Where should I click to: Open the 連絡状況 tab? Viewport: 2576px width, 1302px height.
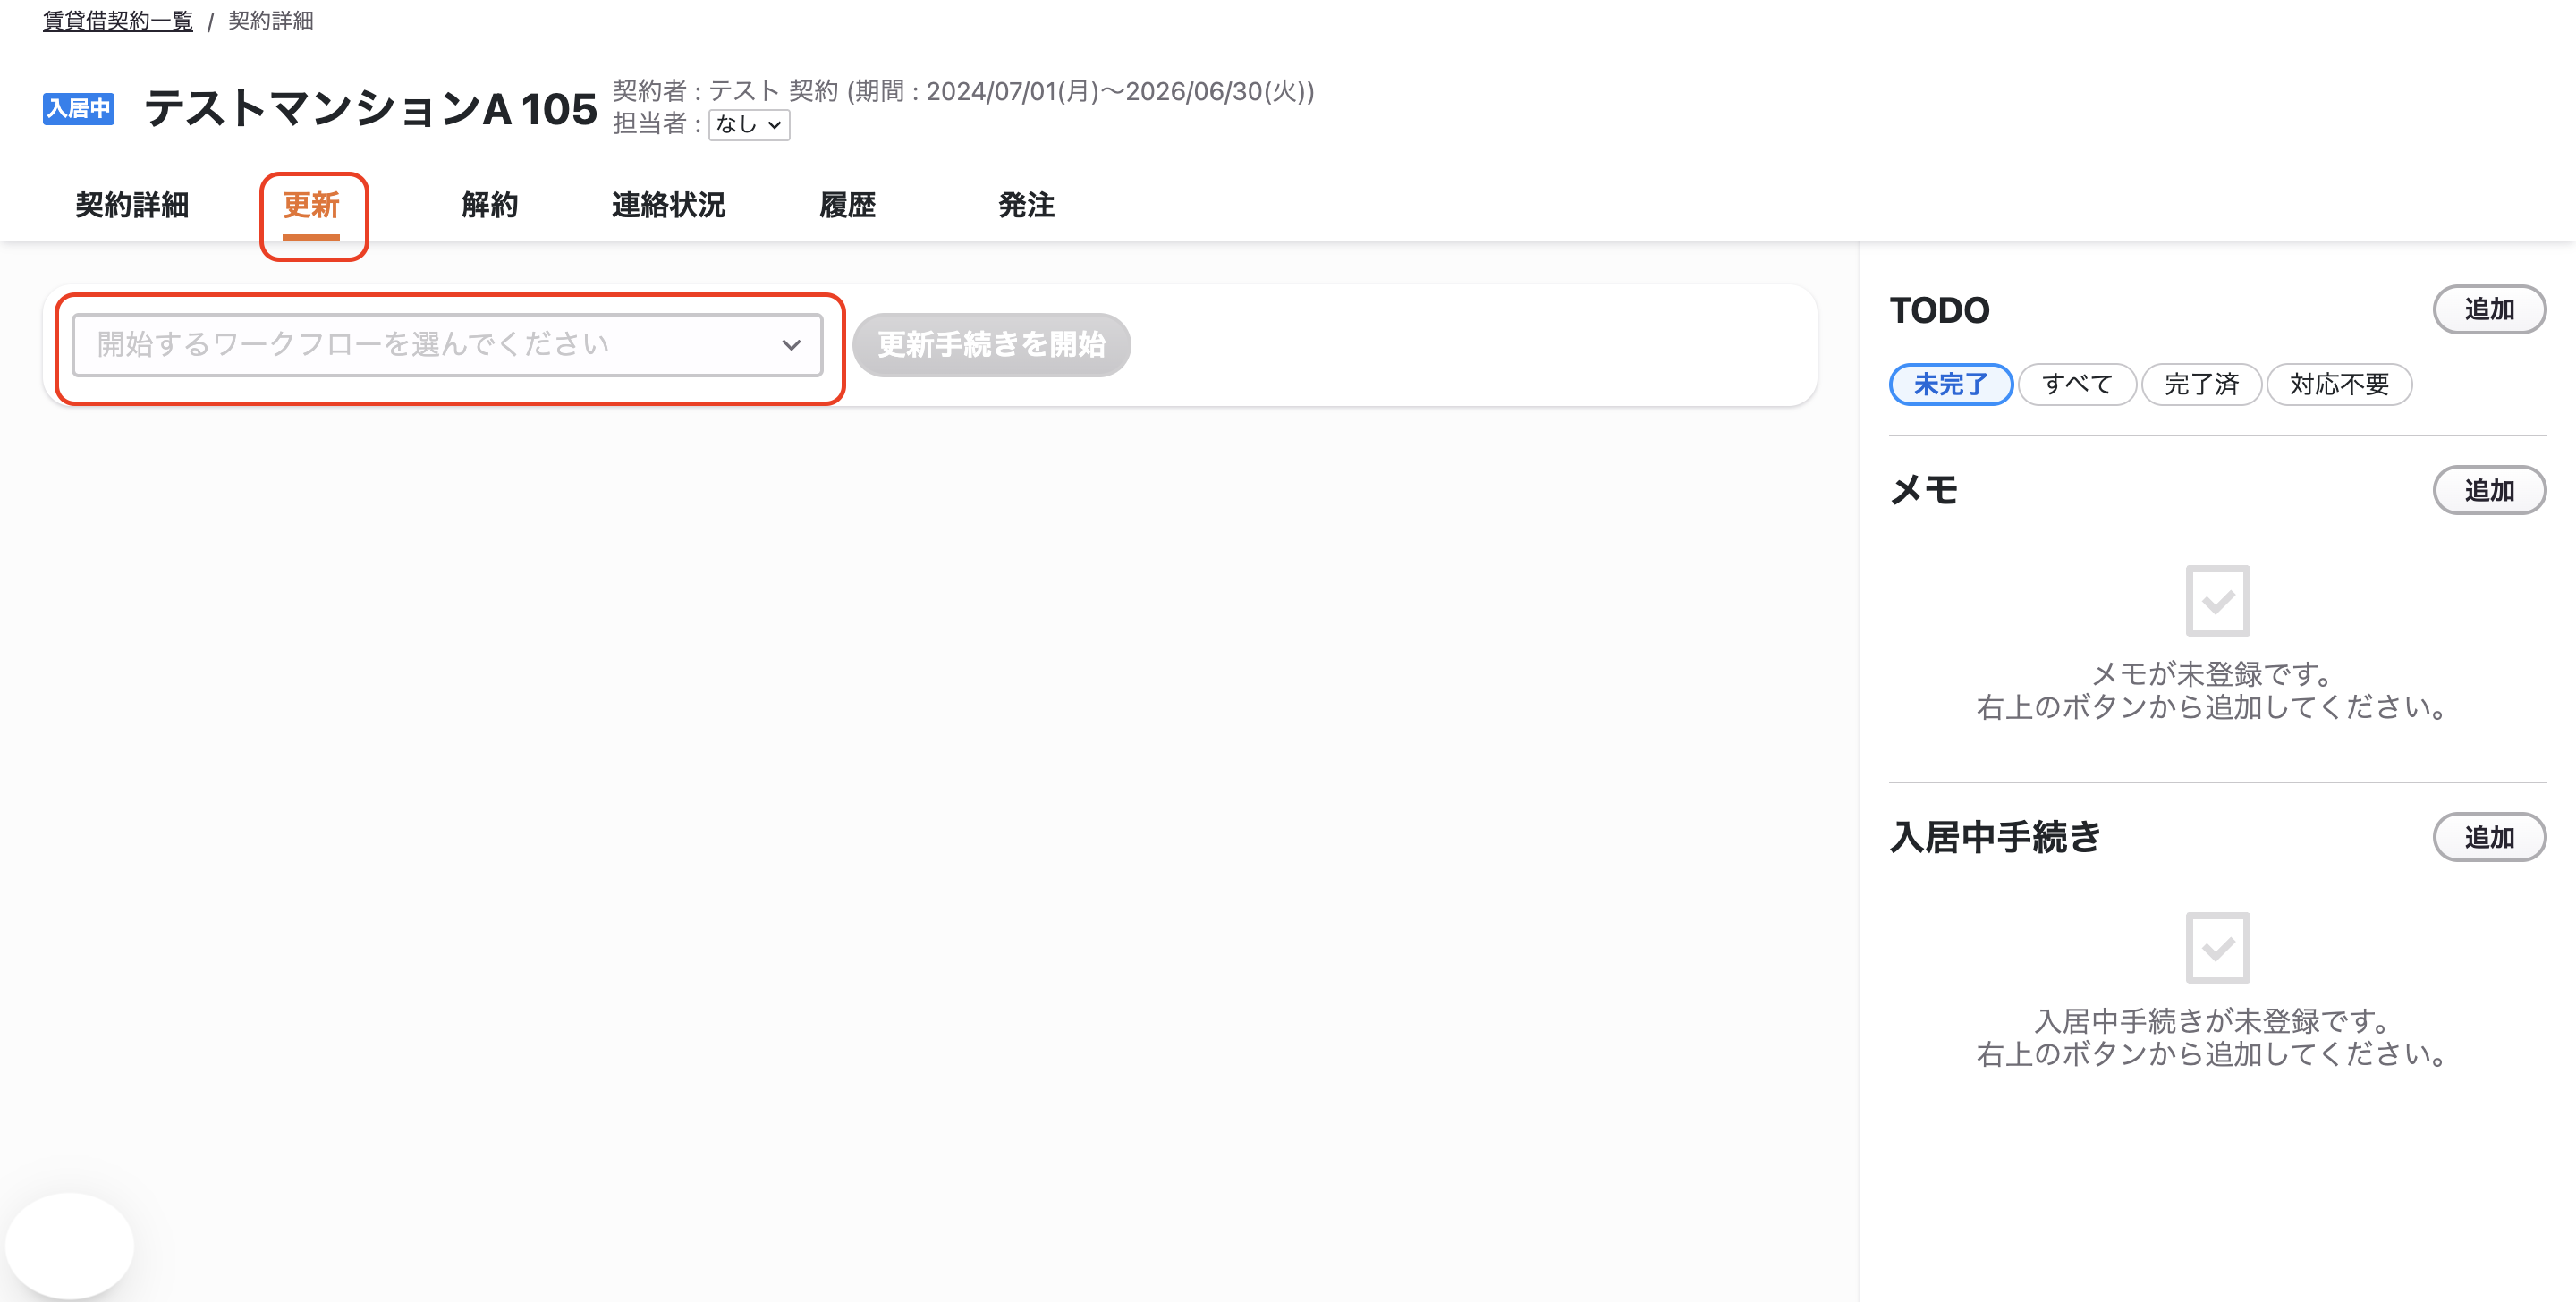click(668, 205)
